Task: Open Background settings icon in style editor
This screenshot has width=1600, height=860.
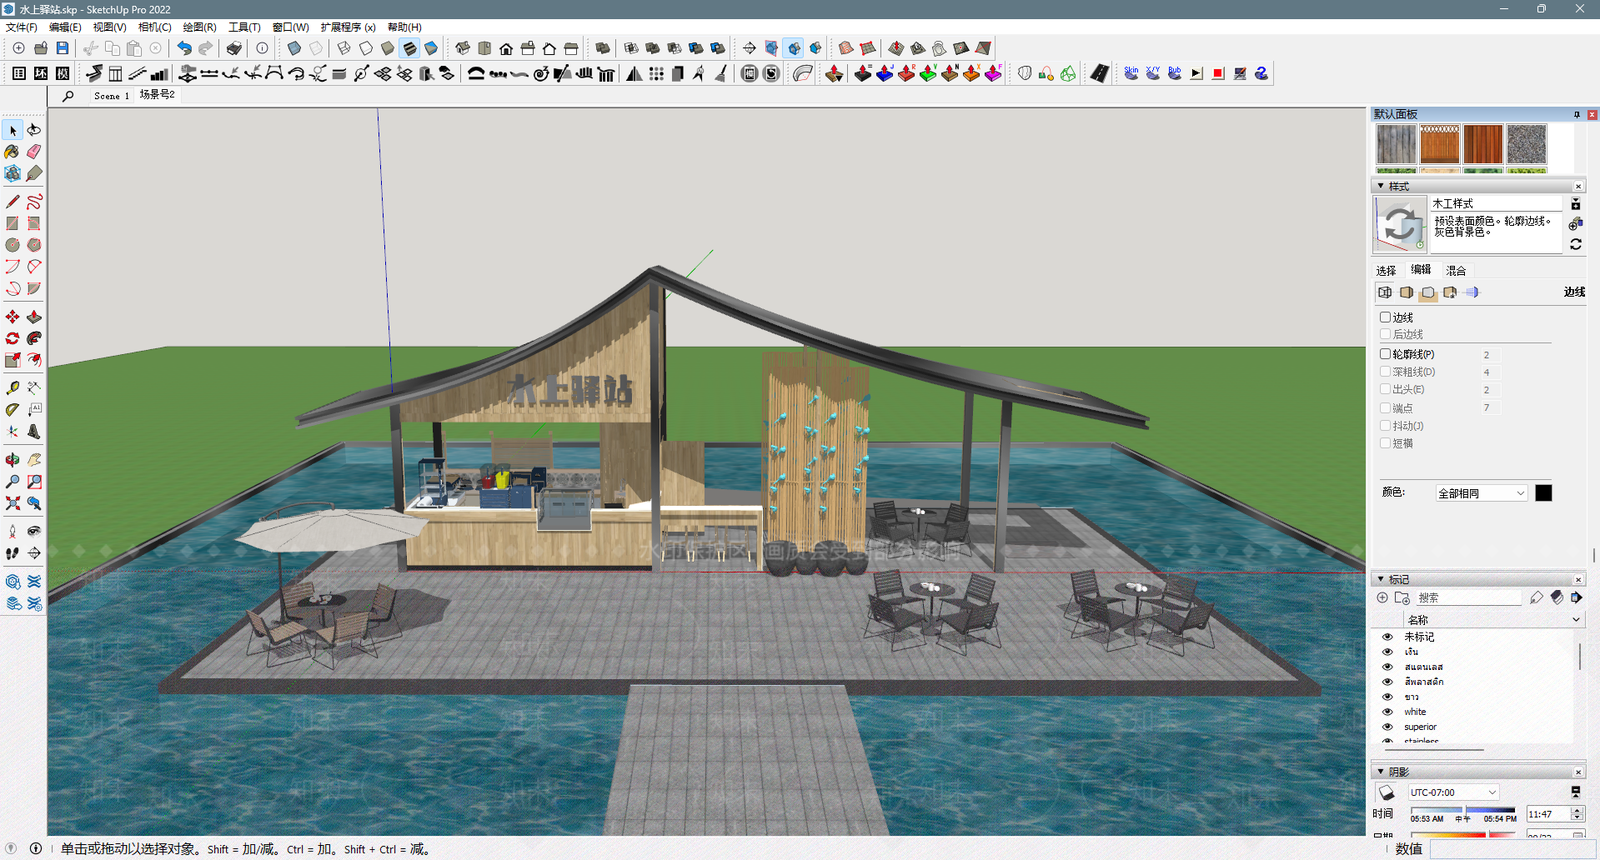Action: 1428,293
